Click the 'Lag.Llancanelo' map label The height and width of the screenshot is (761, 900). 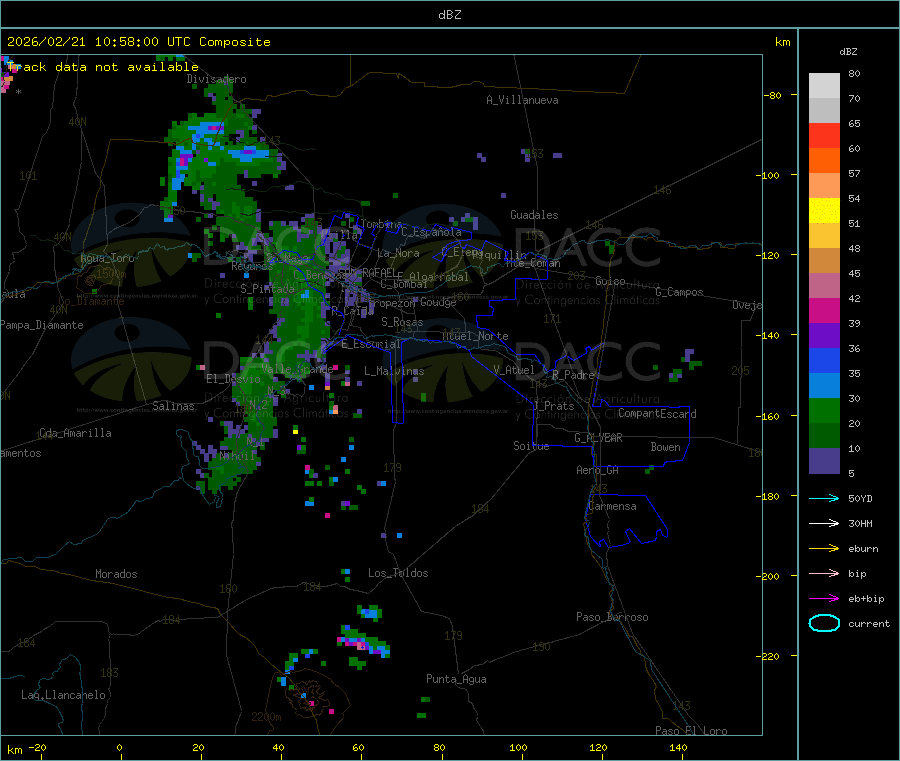click(63, 695)
